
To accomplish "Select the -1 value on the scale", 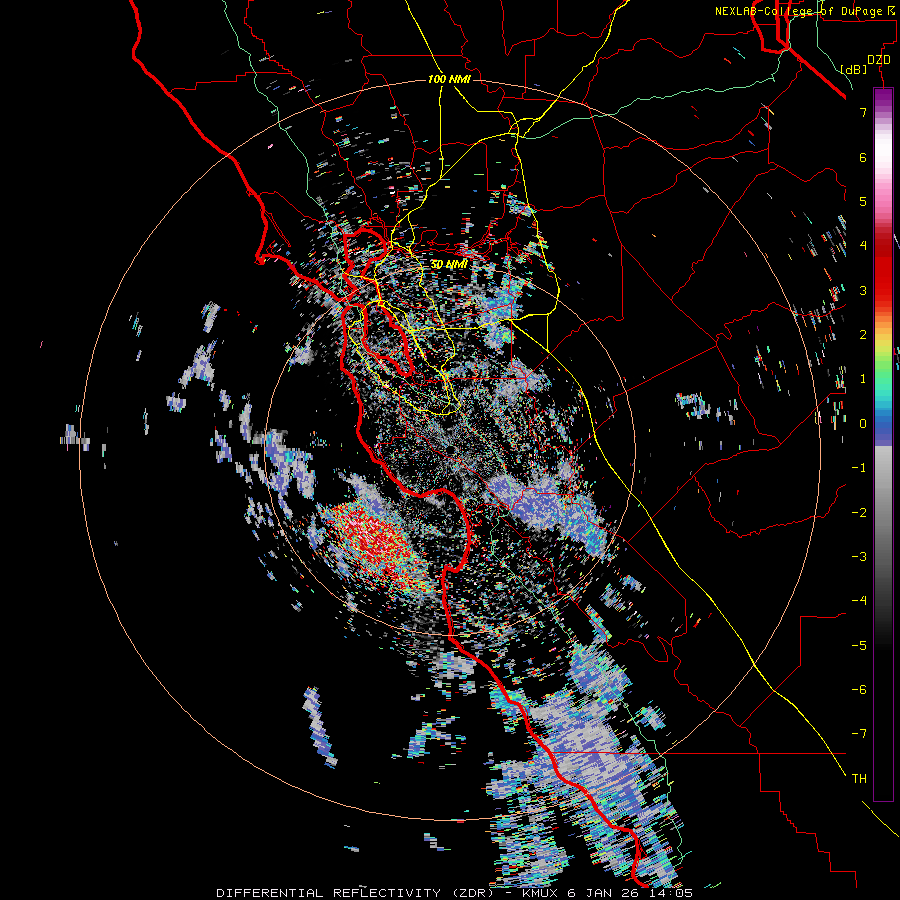I will pyautogui.click(x=859, y=468).
